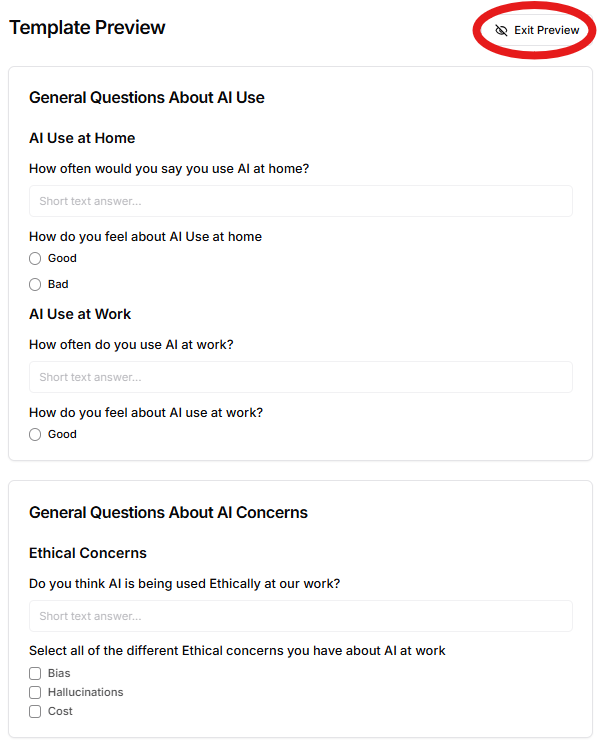Screen dimensions: 606x749
Task: Focus the AI at home frequency answer field
Action: [x=300, y=201]
